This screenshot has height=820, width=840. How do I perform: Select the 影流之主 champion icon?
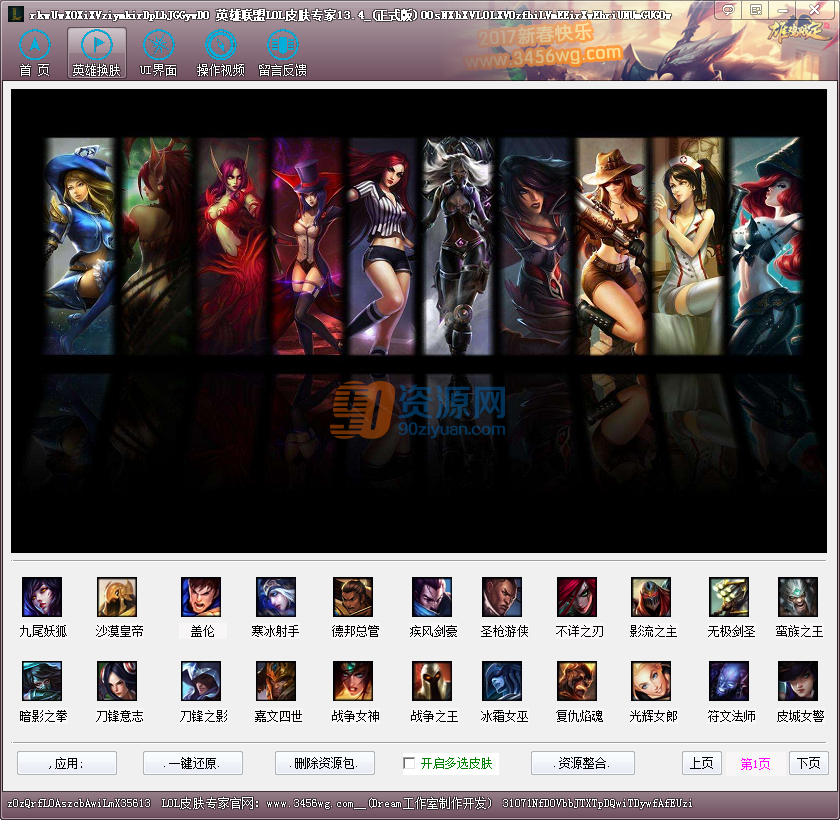pos(651,597)
